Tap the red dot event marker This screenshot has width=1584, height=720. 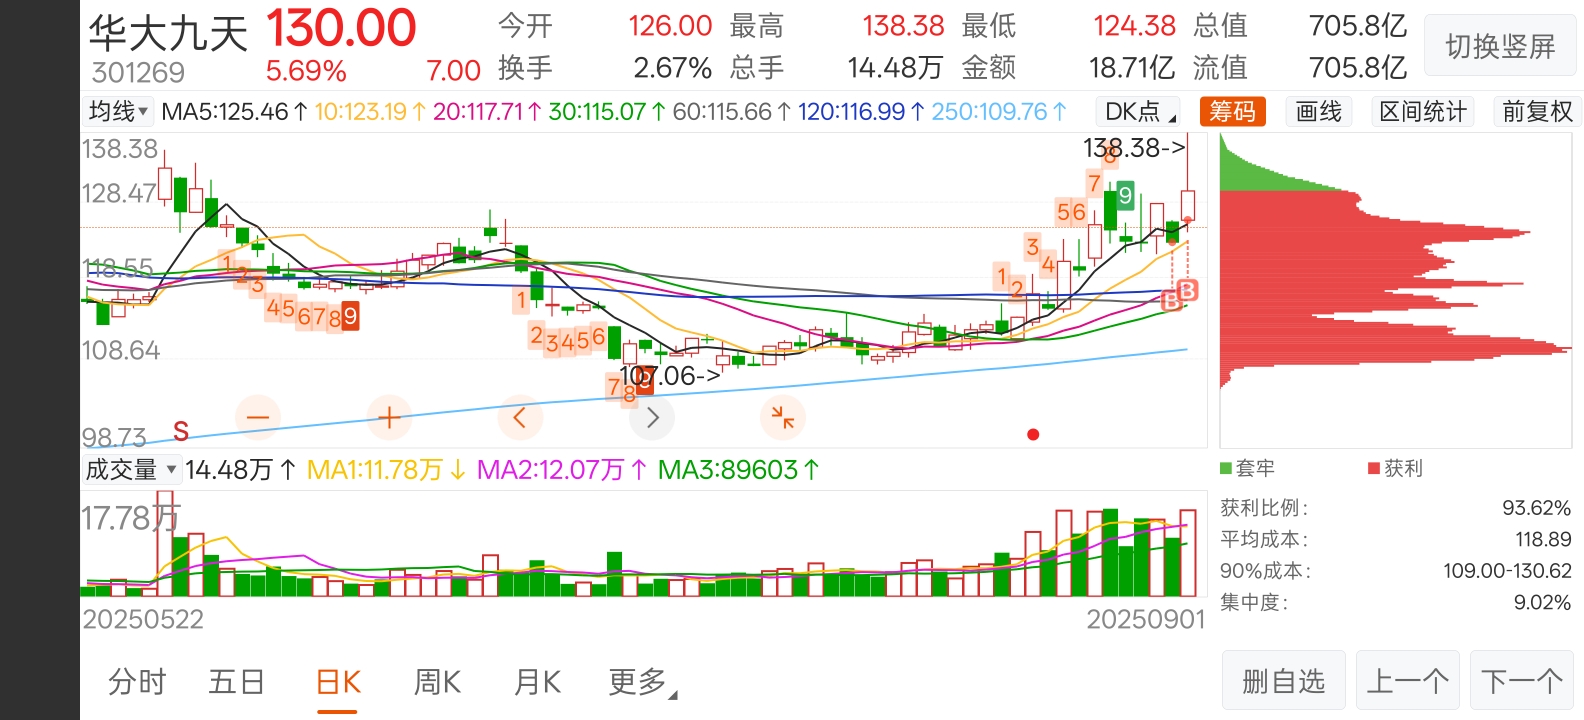tap(1033, 434)
